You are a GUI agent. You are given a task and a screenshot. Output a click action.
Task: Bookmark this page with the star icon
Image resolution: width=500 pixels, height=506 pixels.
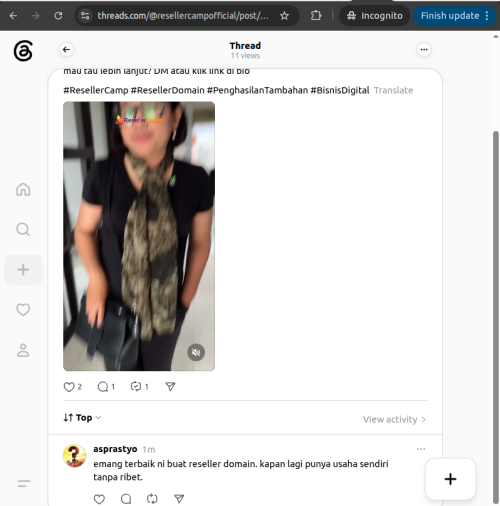(x=284, y=16)
